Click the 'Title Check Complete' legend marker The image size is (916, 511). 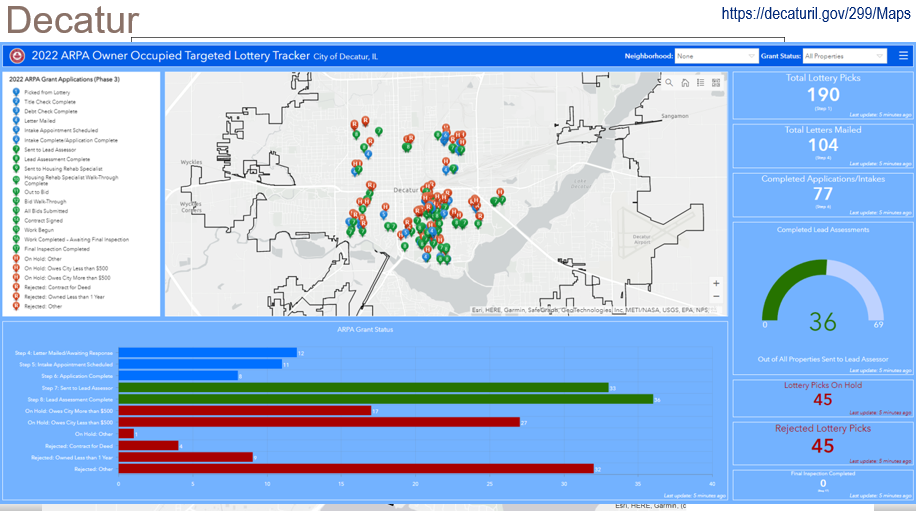(16, 102)
